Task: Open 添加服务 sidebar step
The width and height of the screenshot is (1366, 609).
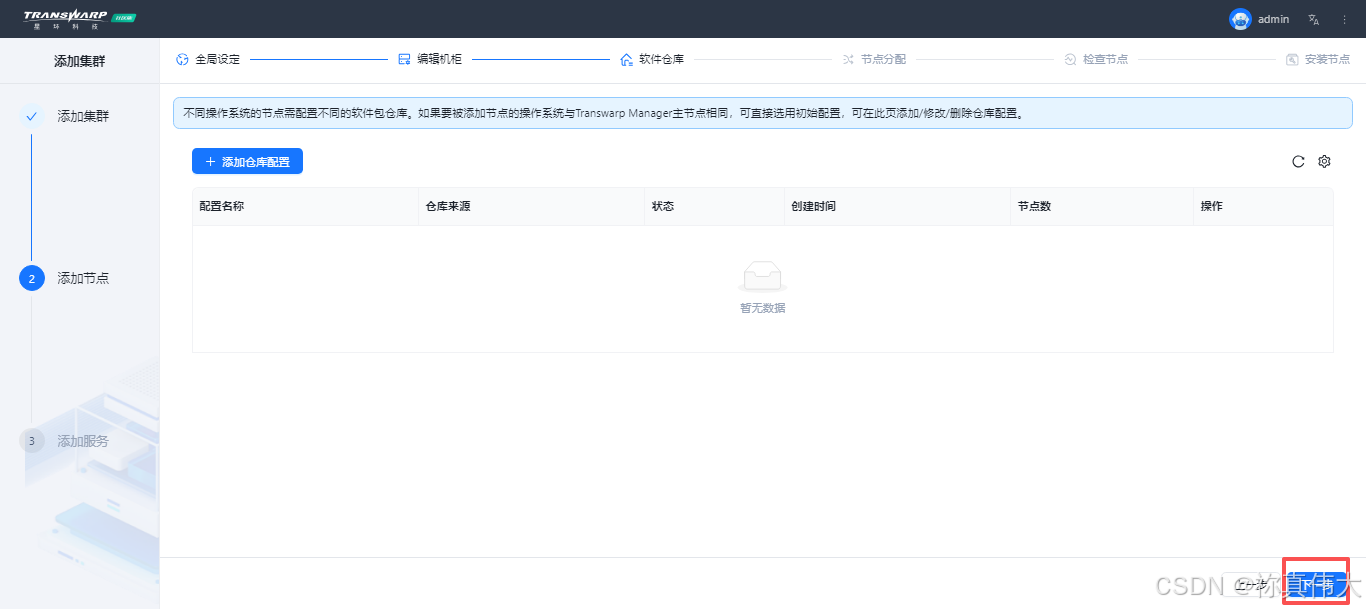Action: coord(83,440)
